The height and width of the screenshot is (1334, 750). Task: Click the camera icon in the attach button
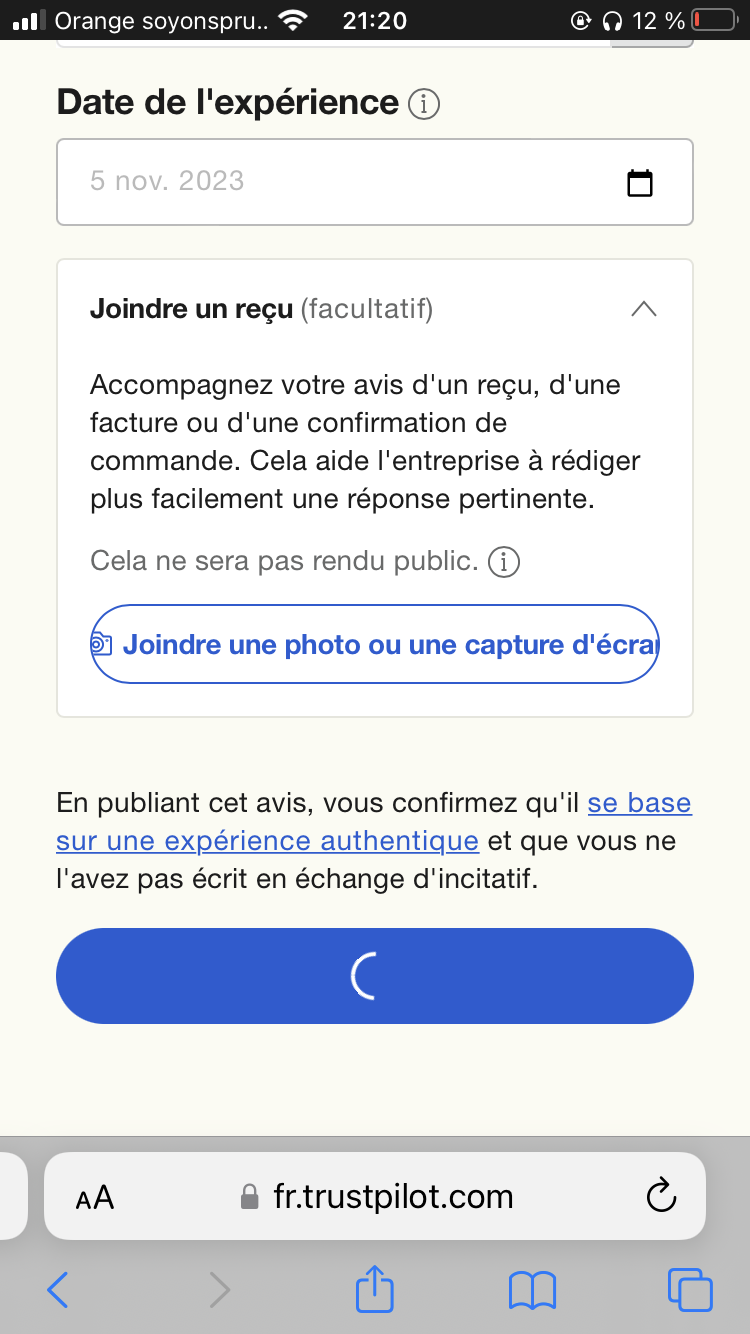[x=101, y=644]
